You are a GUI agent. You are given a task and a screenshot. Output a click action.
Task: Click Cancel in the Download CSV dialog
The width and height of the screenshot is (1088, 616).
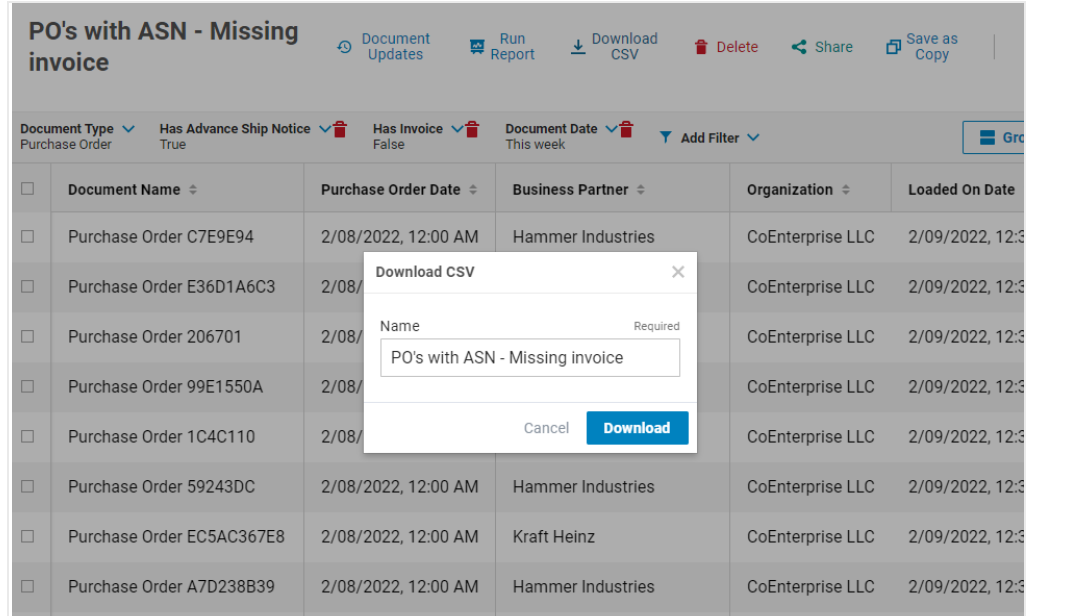[x=546, y=428]
